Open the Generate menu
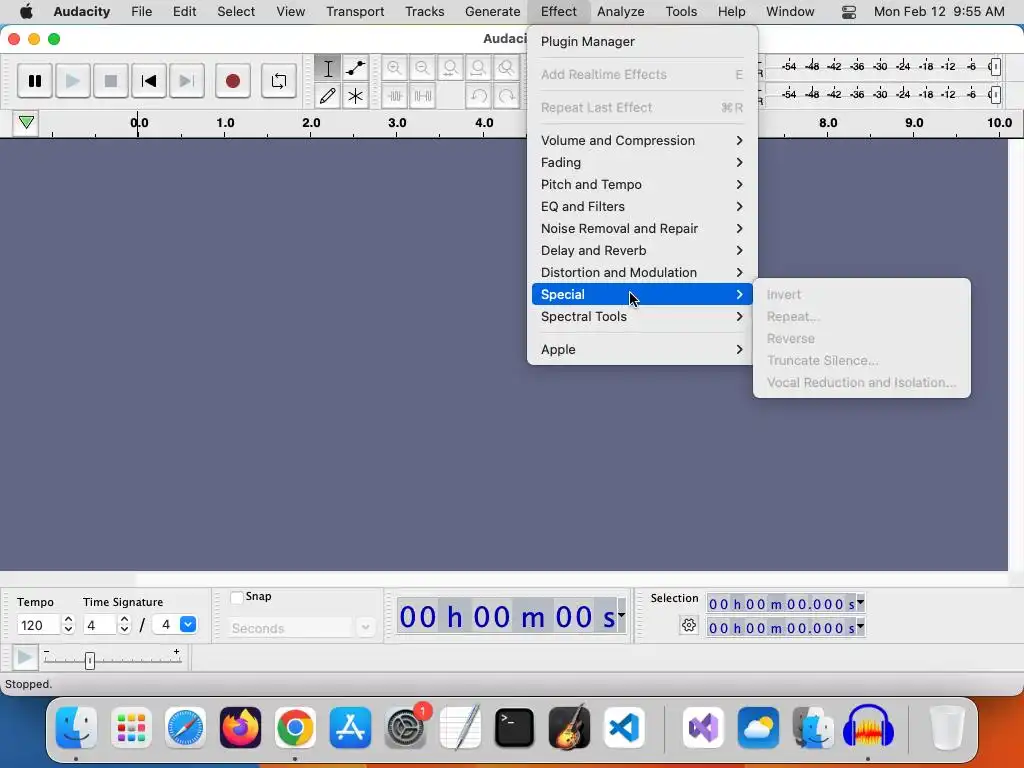 pyautogui.click(x=492, y=11)
